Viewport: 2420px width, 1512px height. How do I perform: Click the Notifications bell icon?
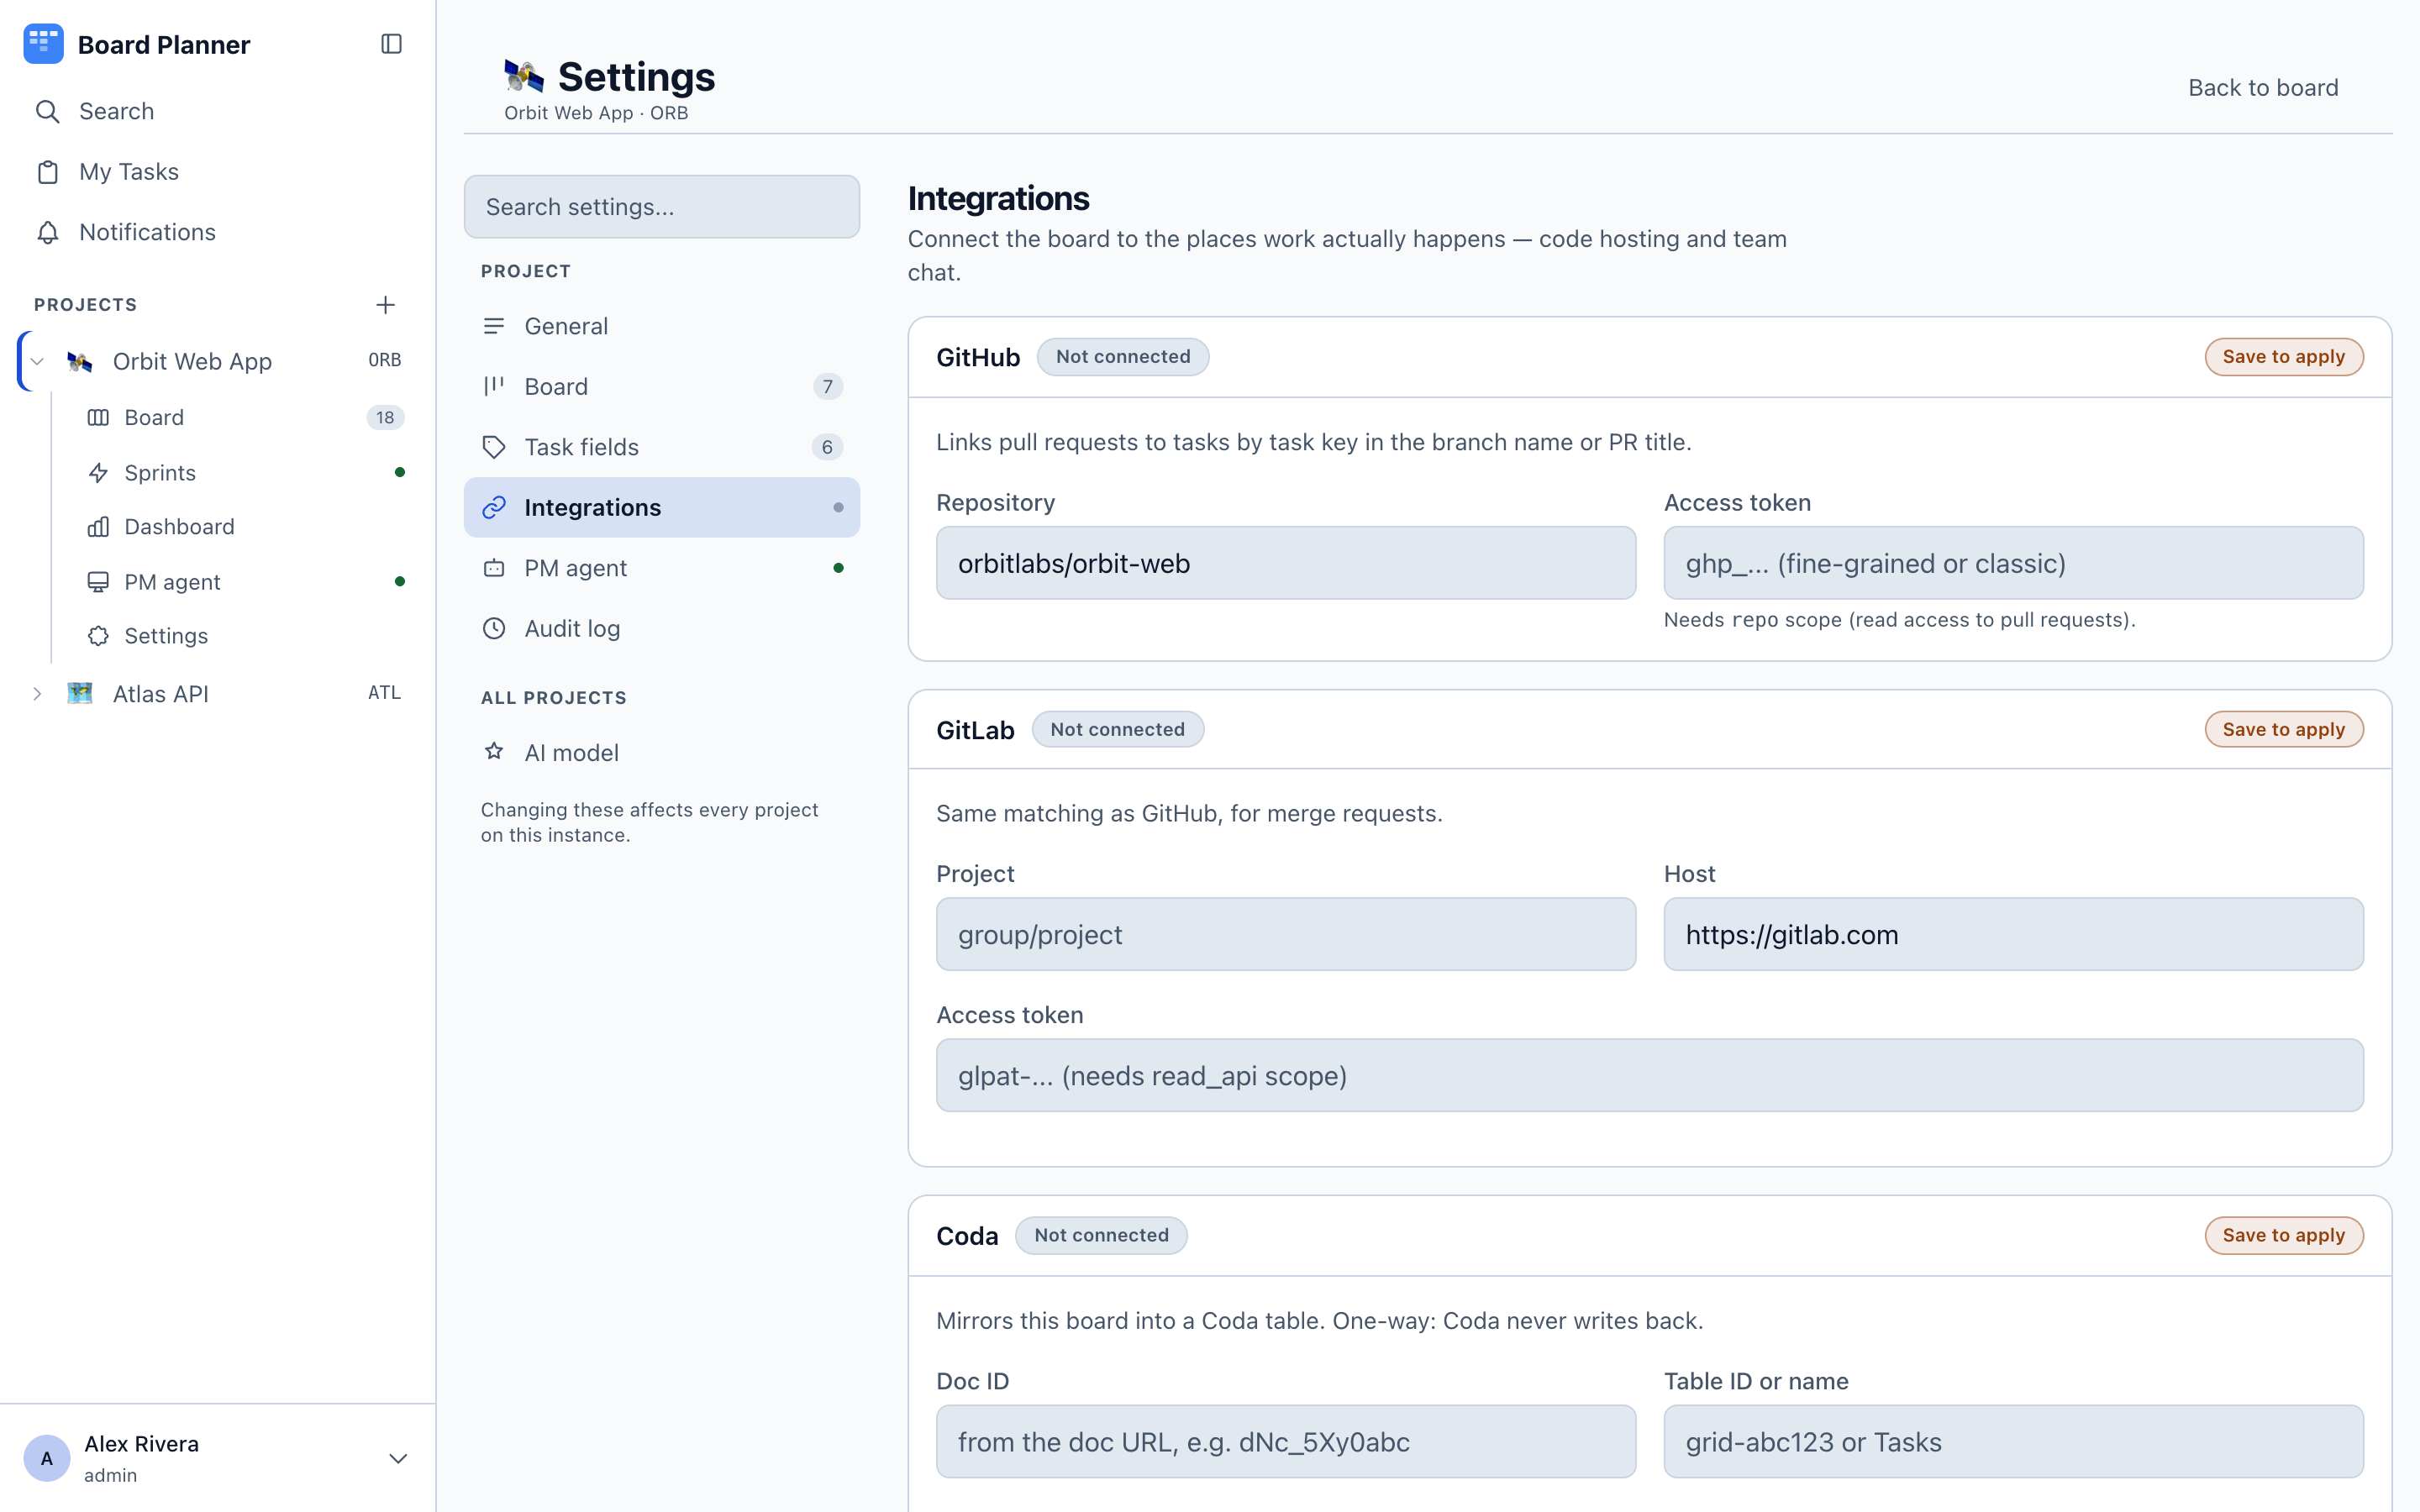coord(47,232)
